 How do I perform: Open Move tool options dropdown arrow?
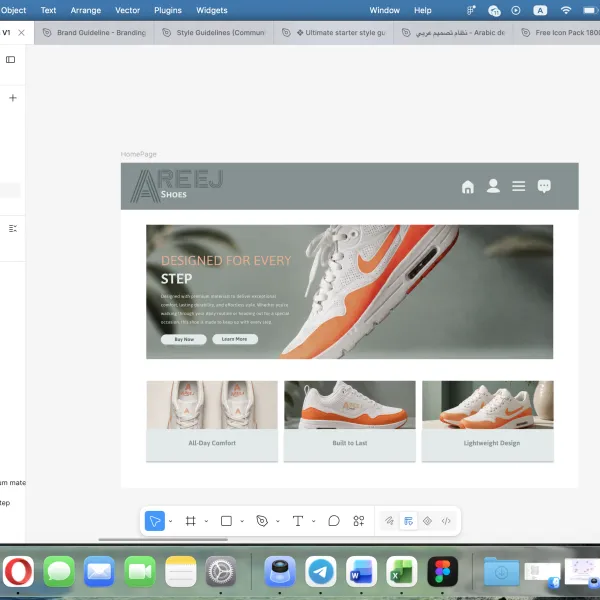click(170, 521)
